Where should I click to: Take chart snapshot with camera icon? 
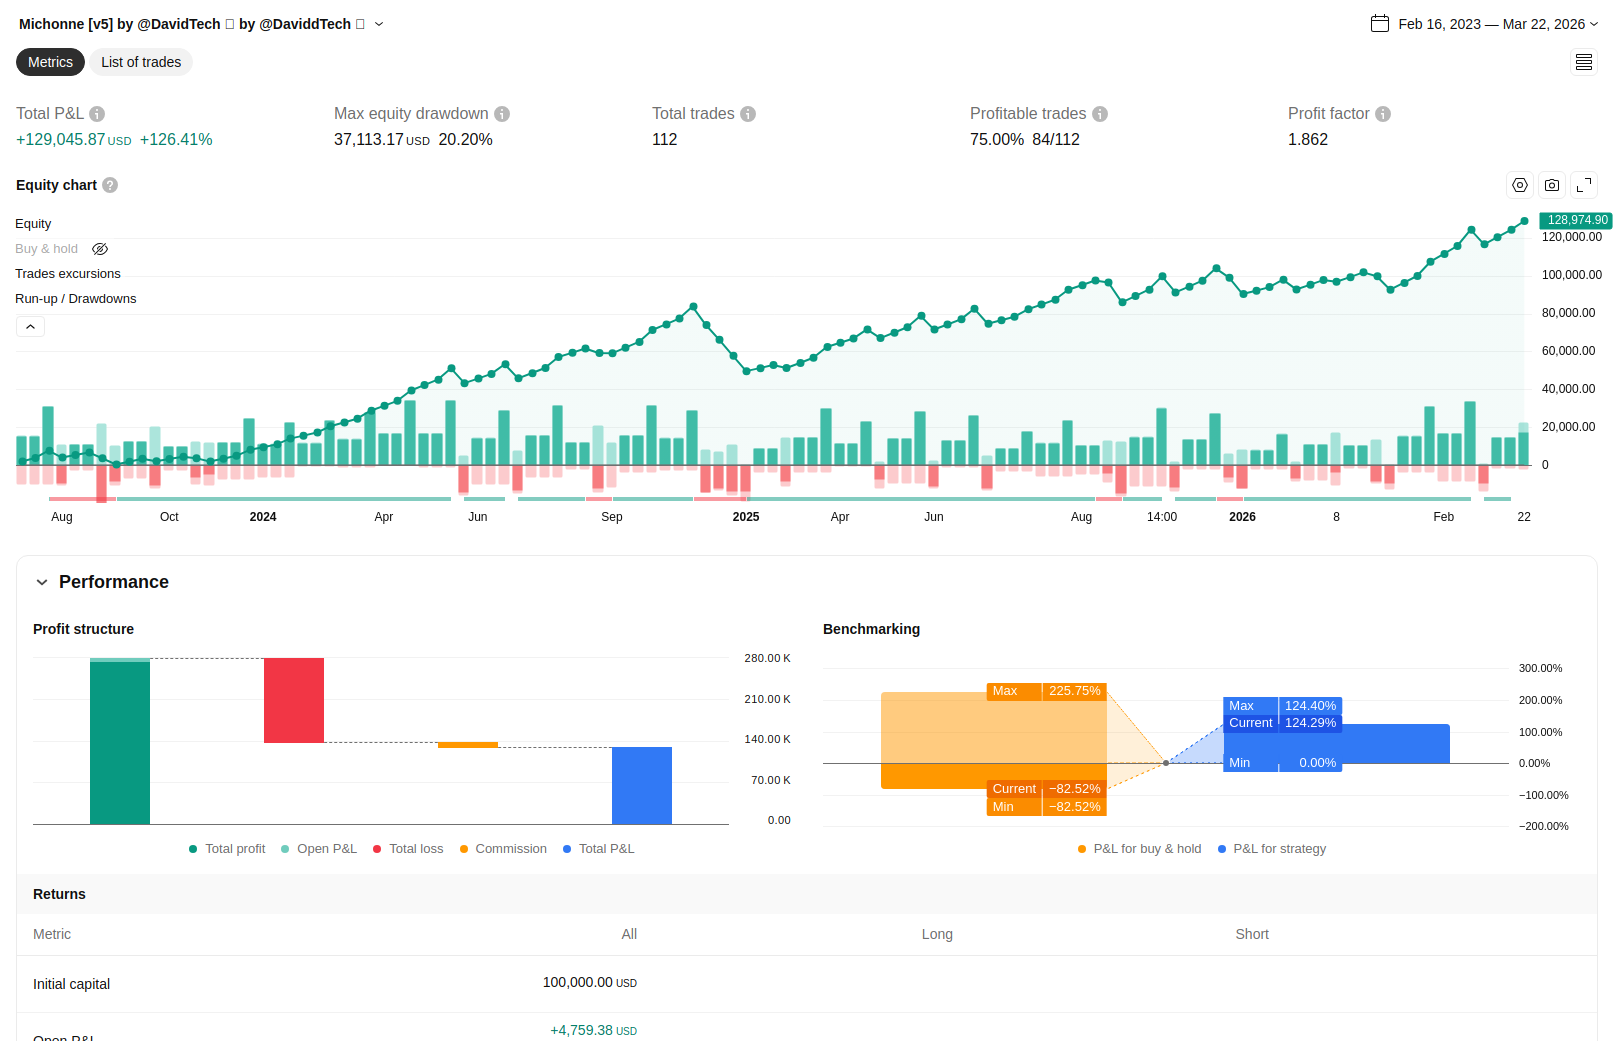point(1552,185)
